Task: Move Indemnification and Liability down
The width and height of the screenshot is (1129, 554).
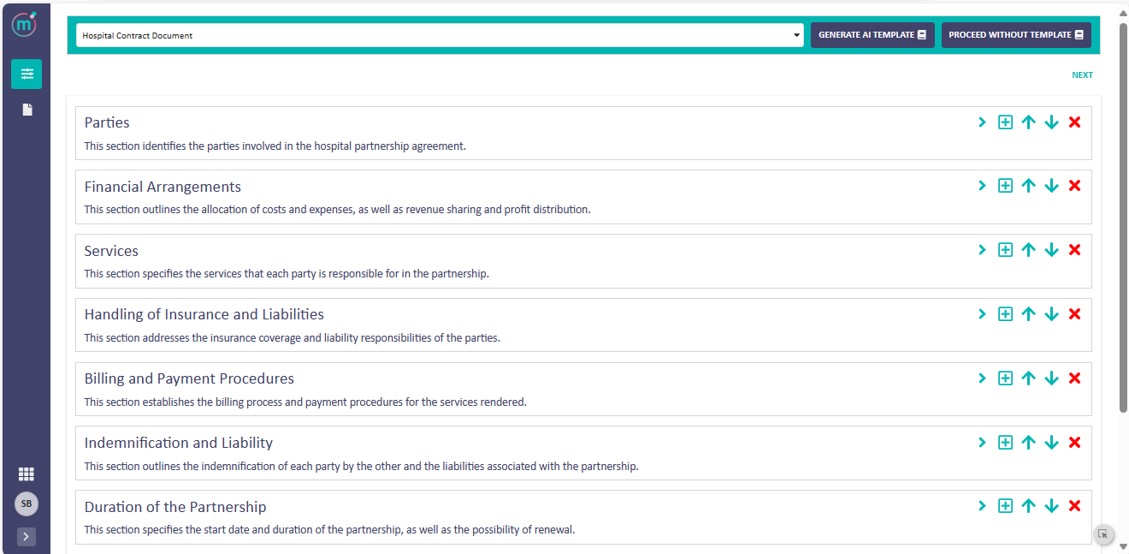Action: (x=1051, y=442)
